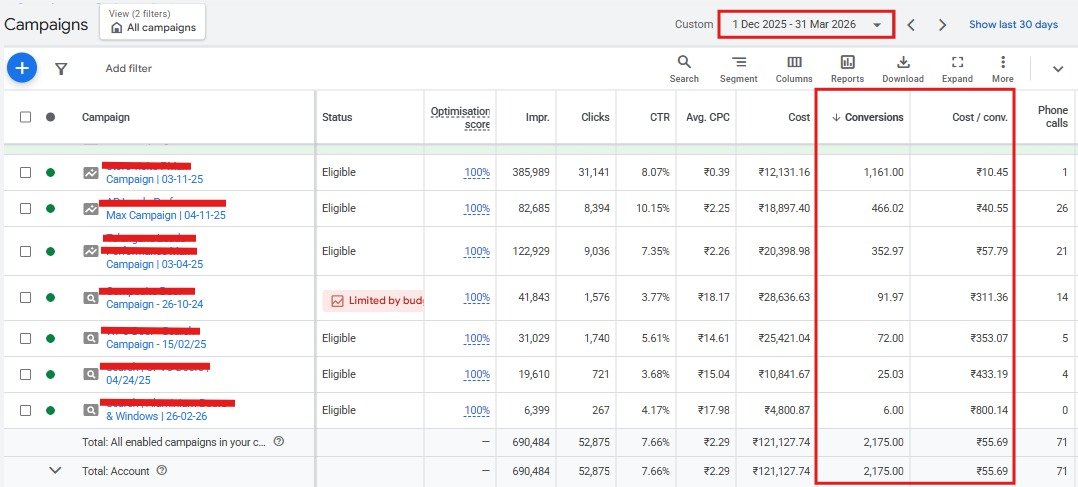The image size is (1078, 487).
Task: Open the filter funnel icon
Action: click(x=61, y=69)
